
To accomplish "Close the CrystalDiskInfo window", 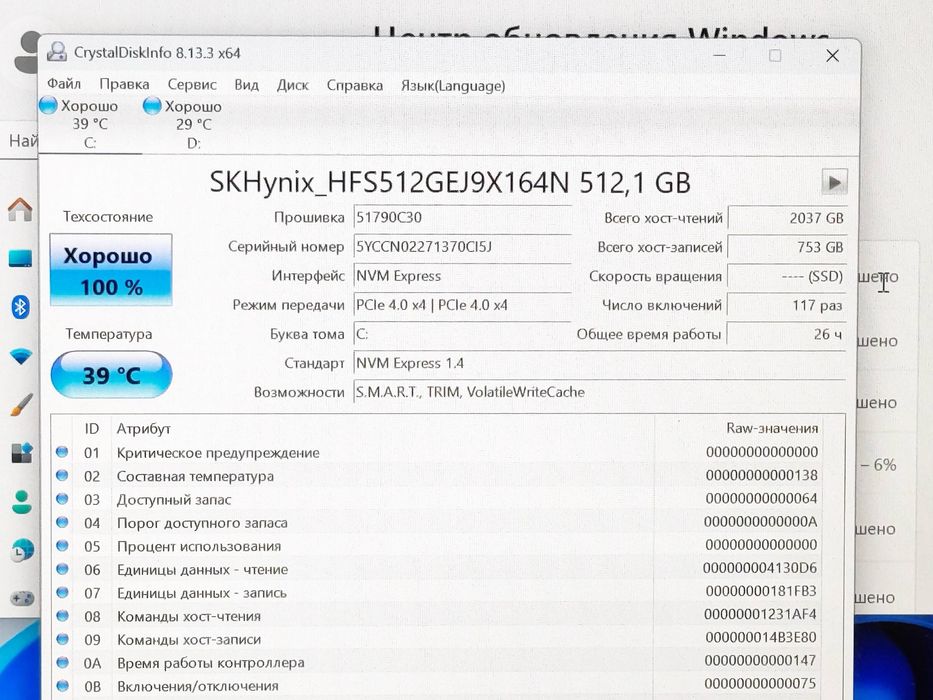I will coord(832,56).
